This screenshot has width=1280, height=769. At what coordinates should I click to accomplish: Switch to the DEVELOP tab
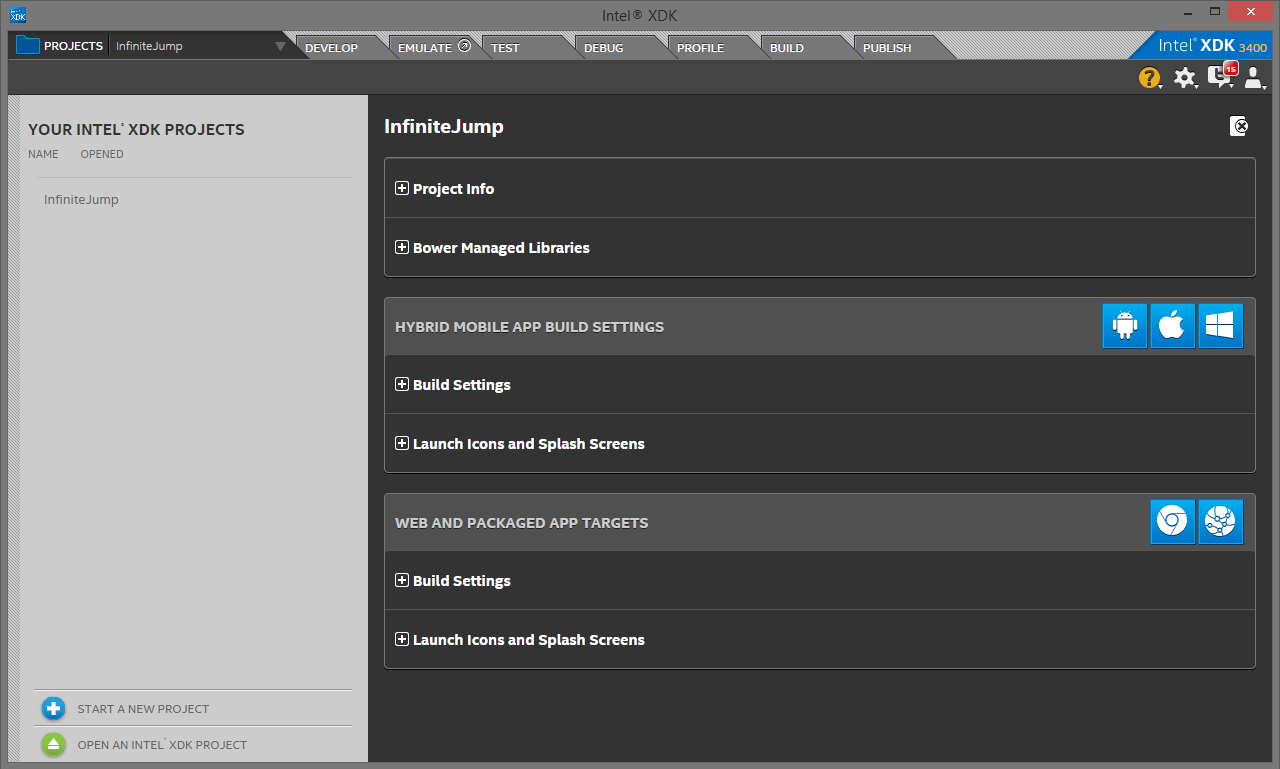coord(332,47)
